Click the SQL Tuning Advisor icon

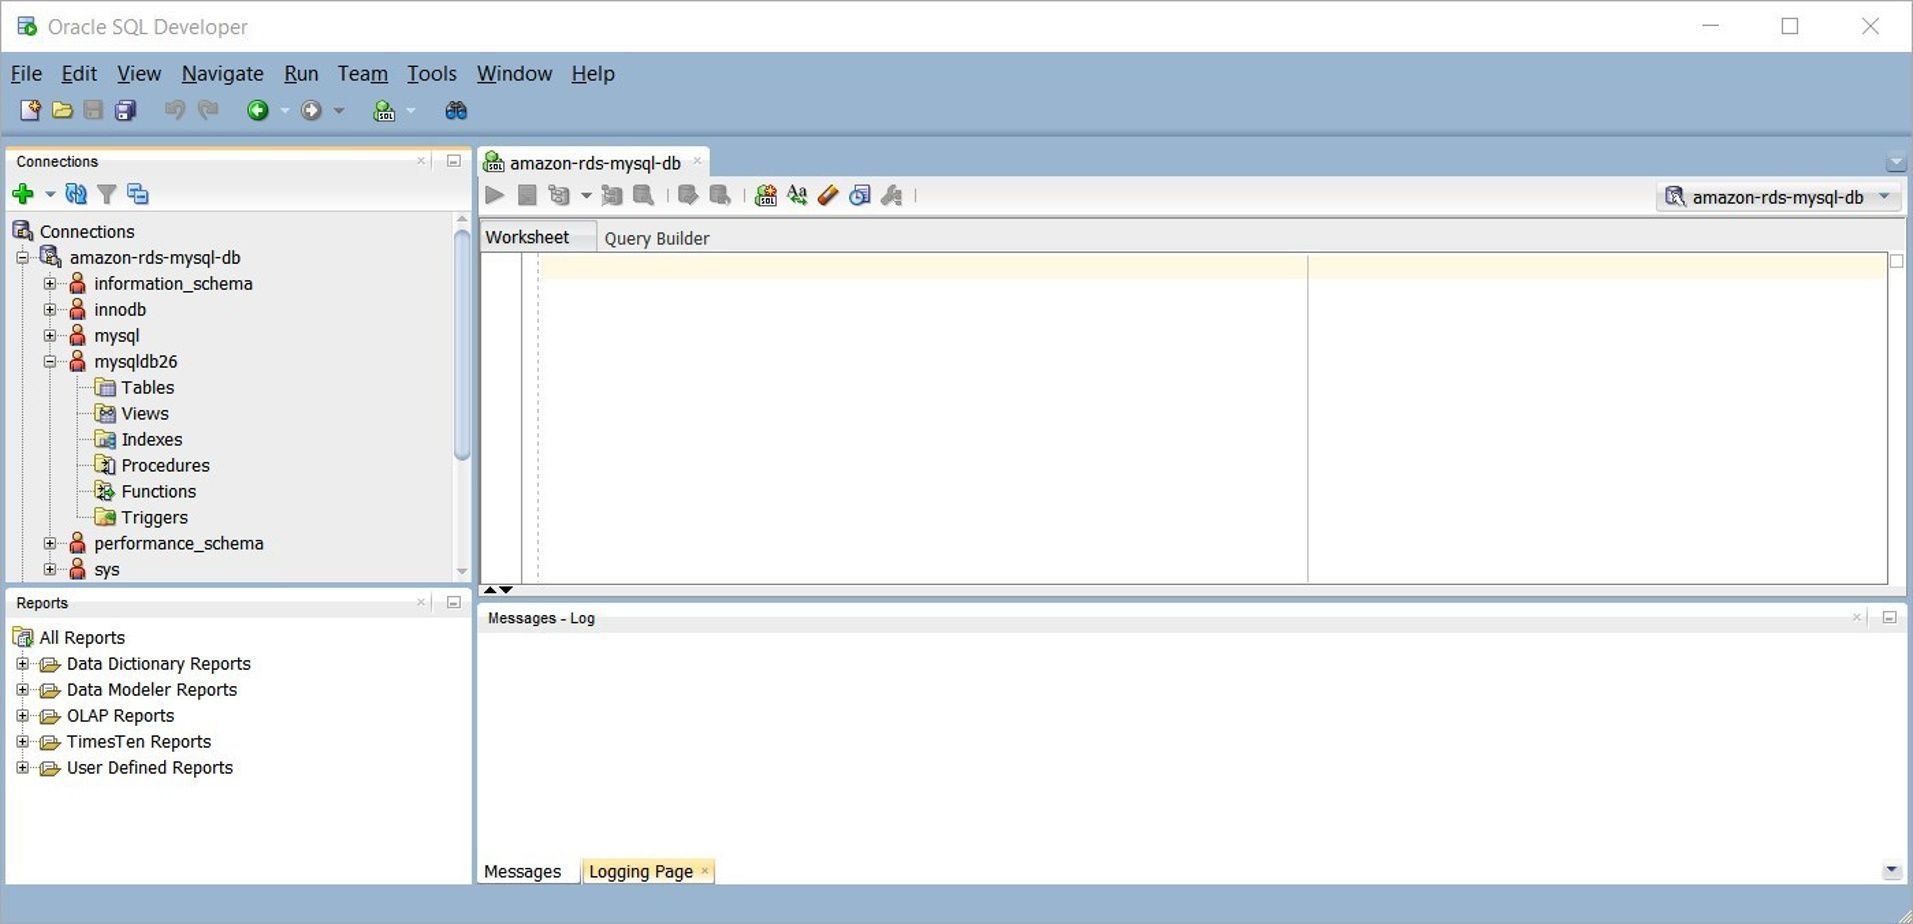coord(644,195)
